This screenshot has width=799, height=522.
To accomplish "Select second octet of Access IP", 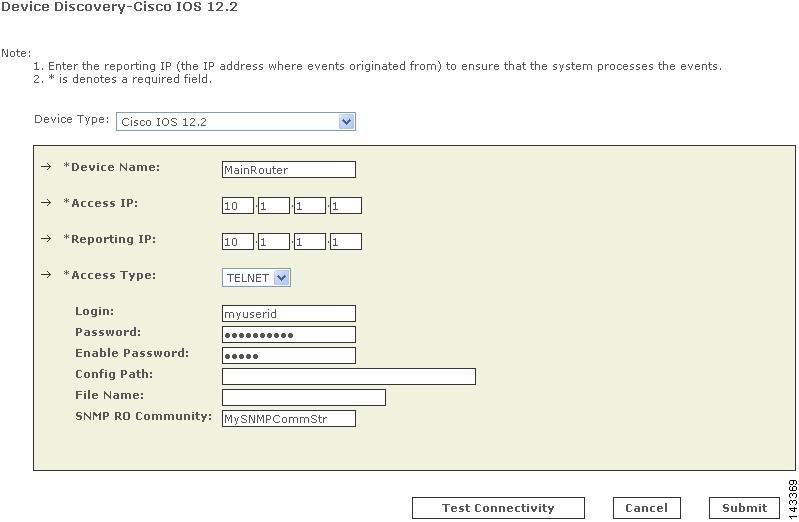I will tap(274, 206).
